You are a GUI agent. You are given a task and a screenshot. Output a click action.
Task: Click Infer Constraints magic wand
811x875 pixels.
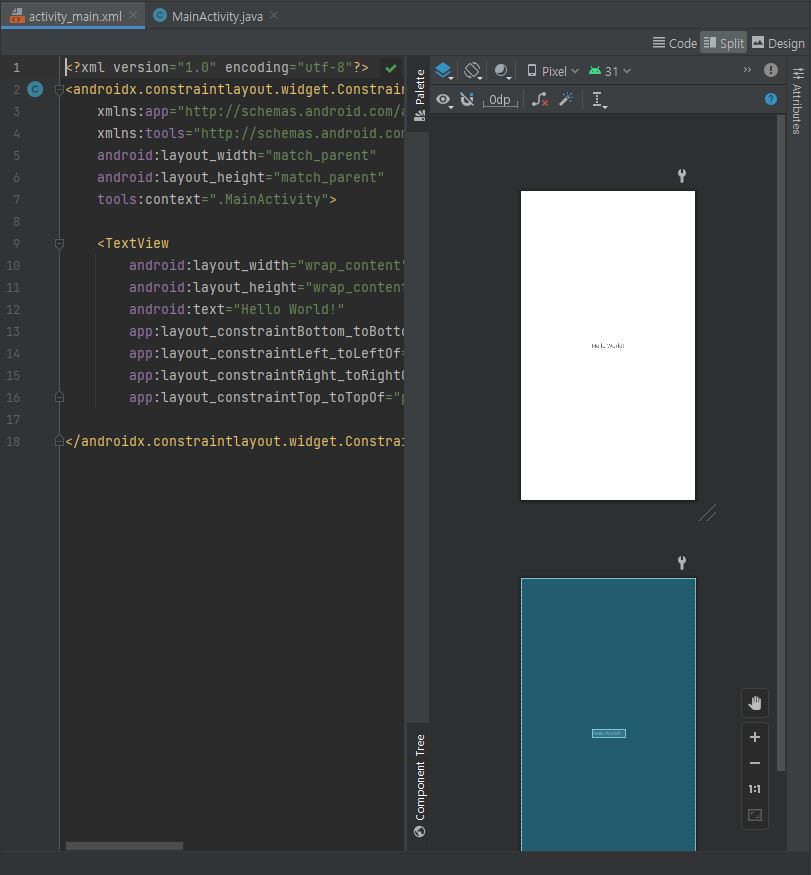[566, 100]
